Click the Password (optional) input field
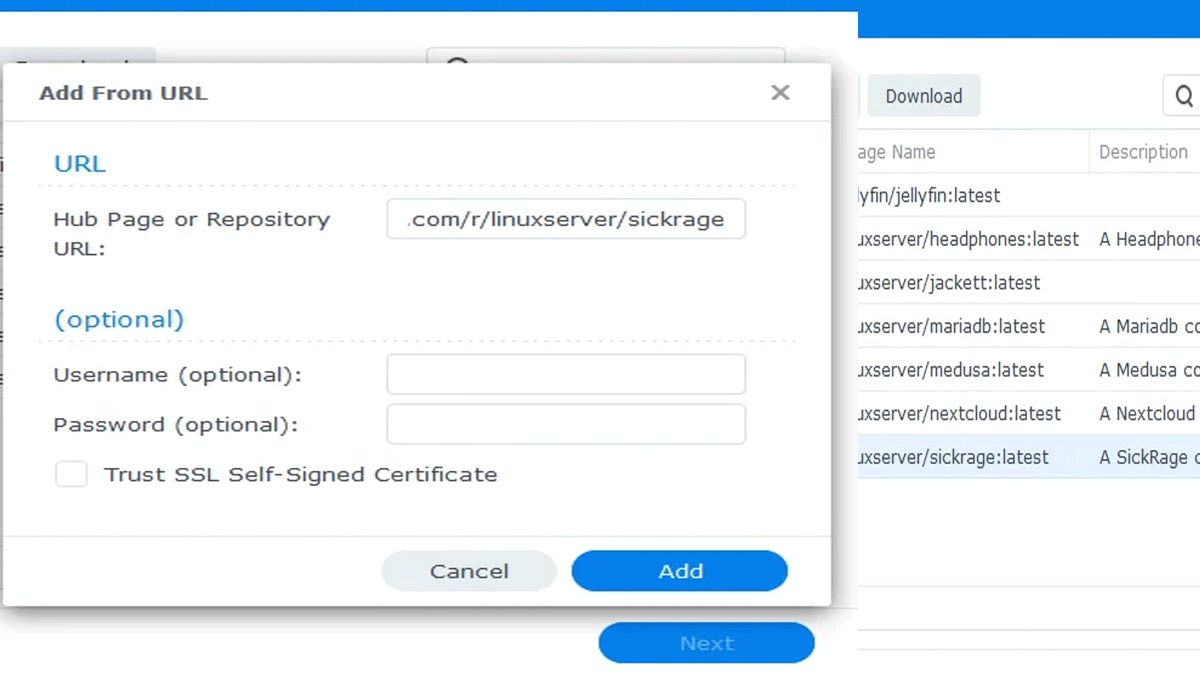 [566, 424]
